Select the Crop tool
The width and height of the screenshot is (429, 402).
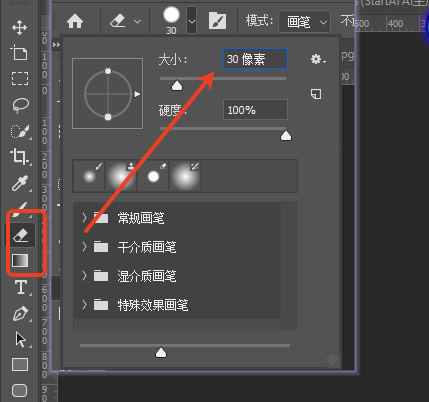tap(20, 157)
